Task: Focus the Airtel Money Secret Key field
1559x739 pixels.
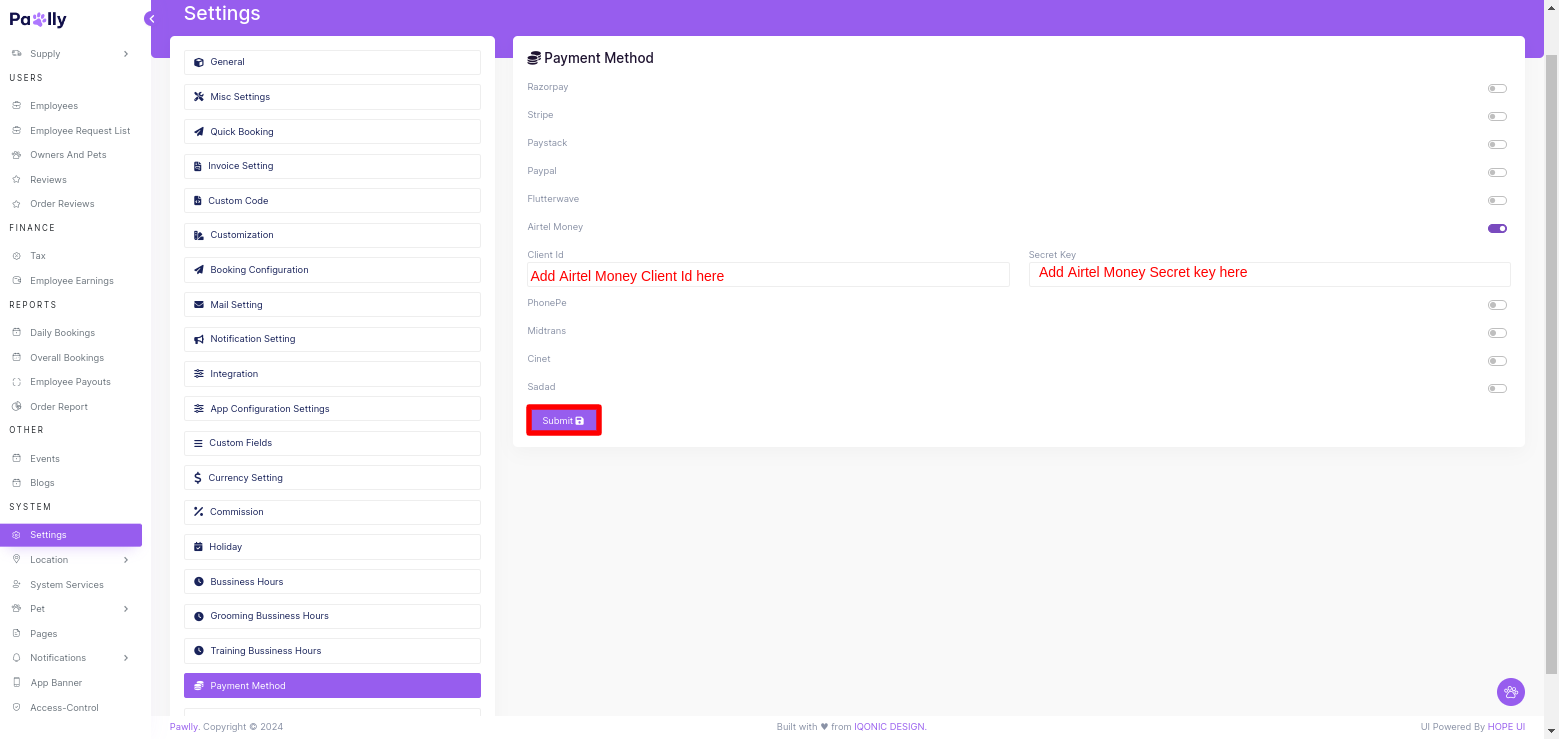Action: 1269,275
